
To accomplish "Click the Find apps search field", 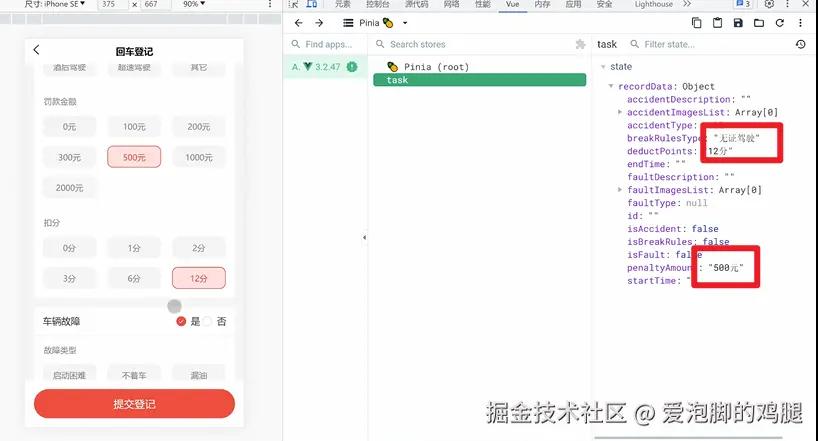I will pos(328,44).
